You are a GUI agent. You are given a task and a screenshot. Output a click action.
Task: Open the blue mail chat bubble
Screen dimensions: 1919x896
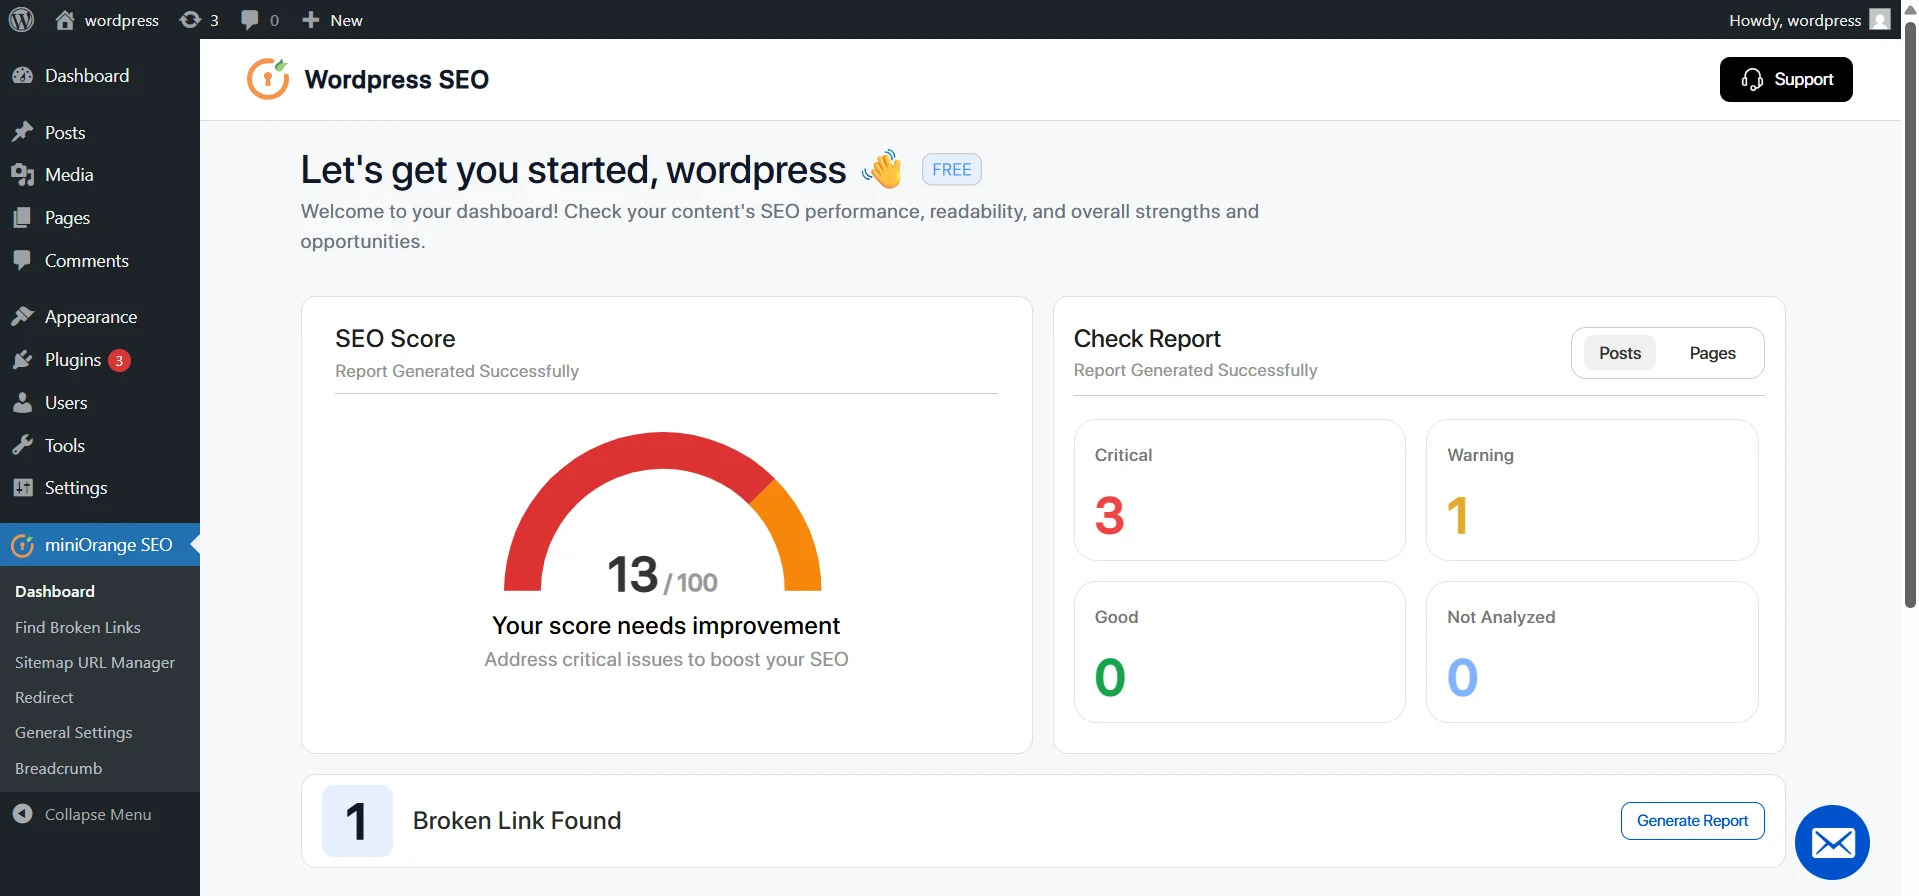click(1832, 842)
